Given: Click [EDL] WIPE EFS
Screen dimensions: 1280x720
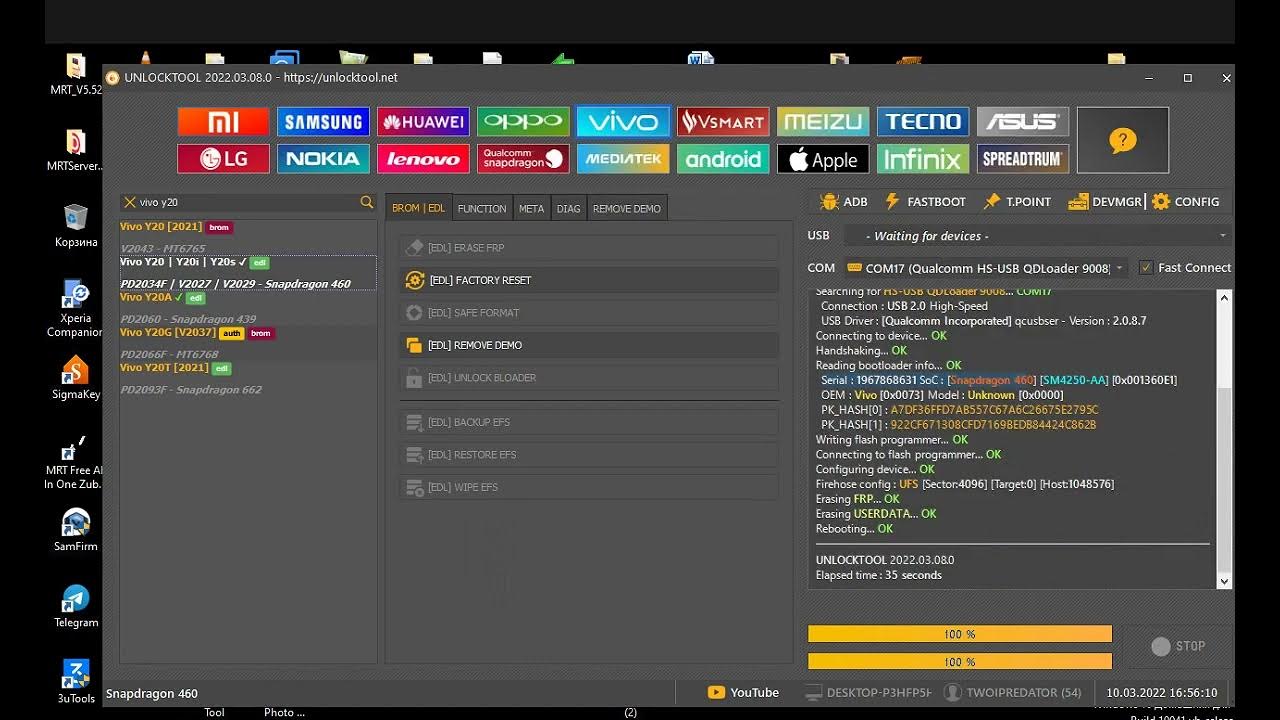Looking at the screenshot, I should [x=588, y=488].
